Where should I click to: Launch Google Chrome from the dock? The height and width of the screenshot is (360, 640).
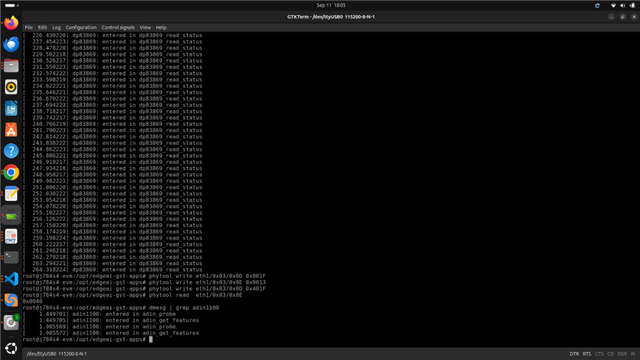[11, 173]
